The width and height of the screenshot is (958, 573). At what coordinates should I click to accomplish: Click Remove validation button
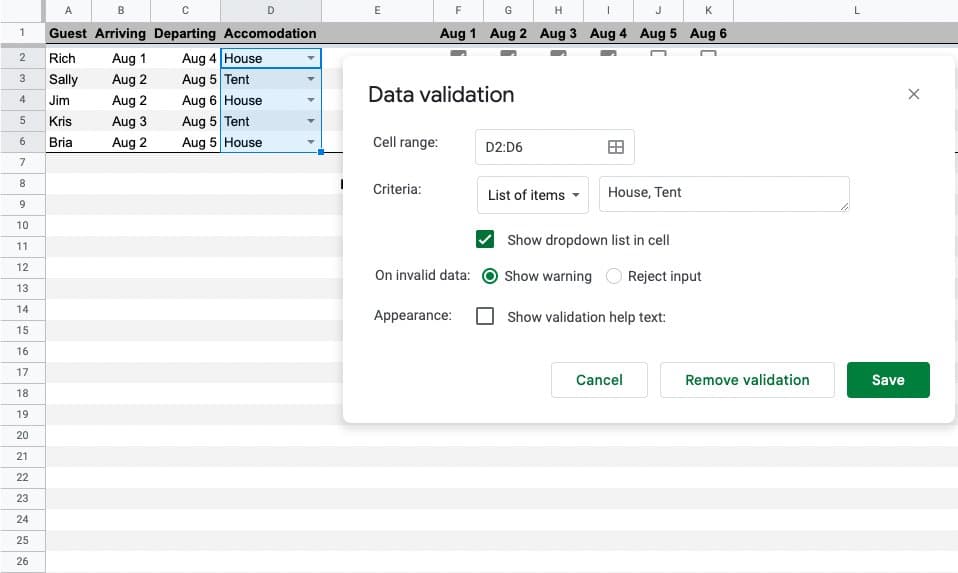pyautogui.click(x=747, y=380)
